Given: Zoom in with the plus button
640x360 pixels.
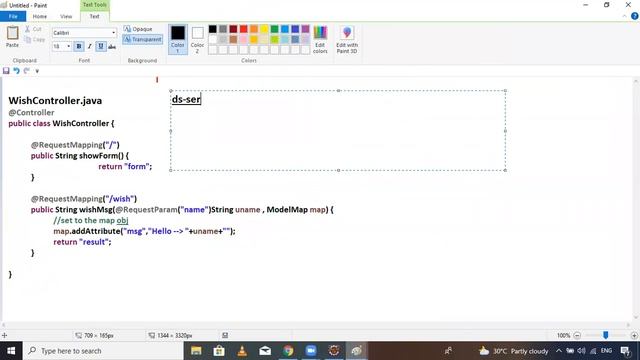Looking at the screenshot, I should pyautogui.click(x=634, y=336).
